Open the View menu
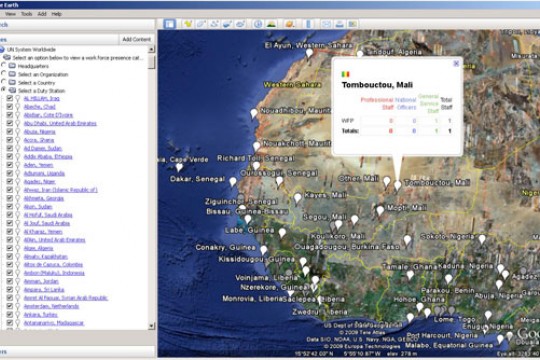This screenshot has height=360, width=540. [10, 14]
